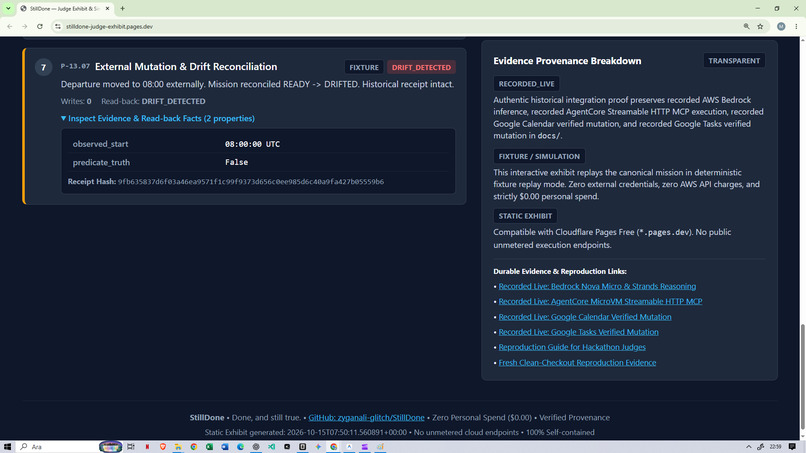Open Fresh Clean-Checkout Reproduction Evidence link
806x453 pixels.
577,363
